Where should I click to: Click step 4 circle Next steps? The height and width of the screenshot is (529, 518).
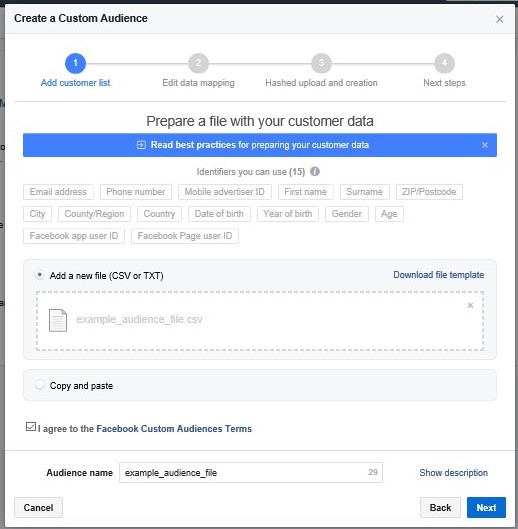pos(444,63)
